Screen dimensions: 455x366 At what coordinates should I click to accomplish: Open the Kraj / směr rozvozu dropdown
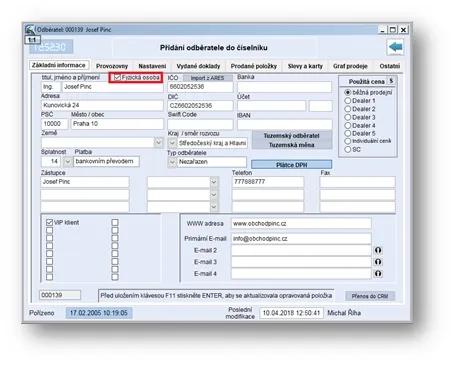(x=172, y=143)
